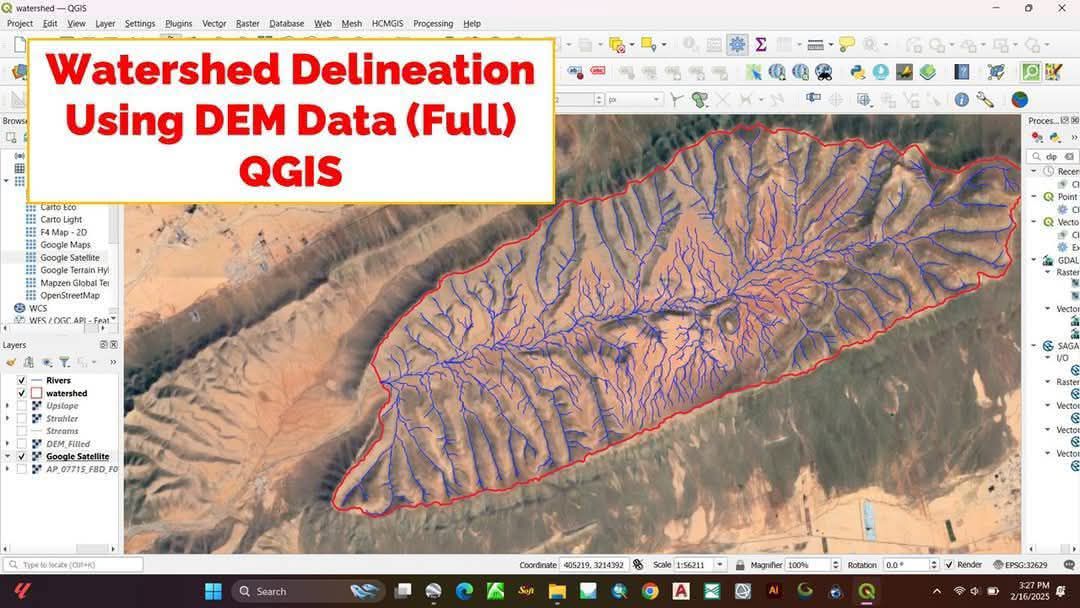Open the QuickMapServices binoculars search icon
1080x608 pixels.
pyautogui.click(x=823, y=72)
